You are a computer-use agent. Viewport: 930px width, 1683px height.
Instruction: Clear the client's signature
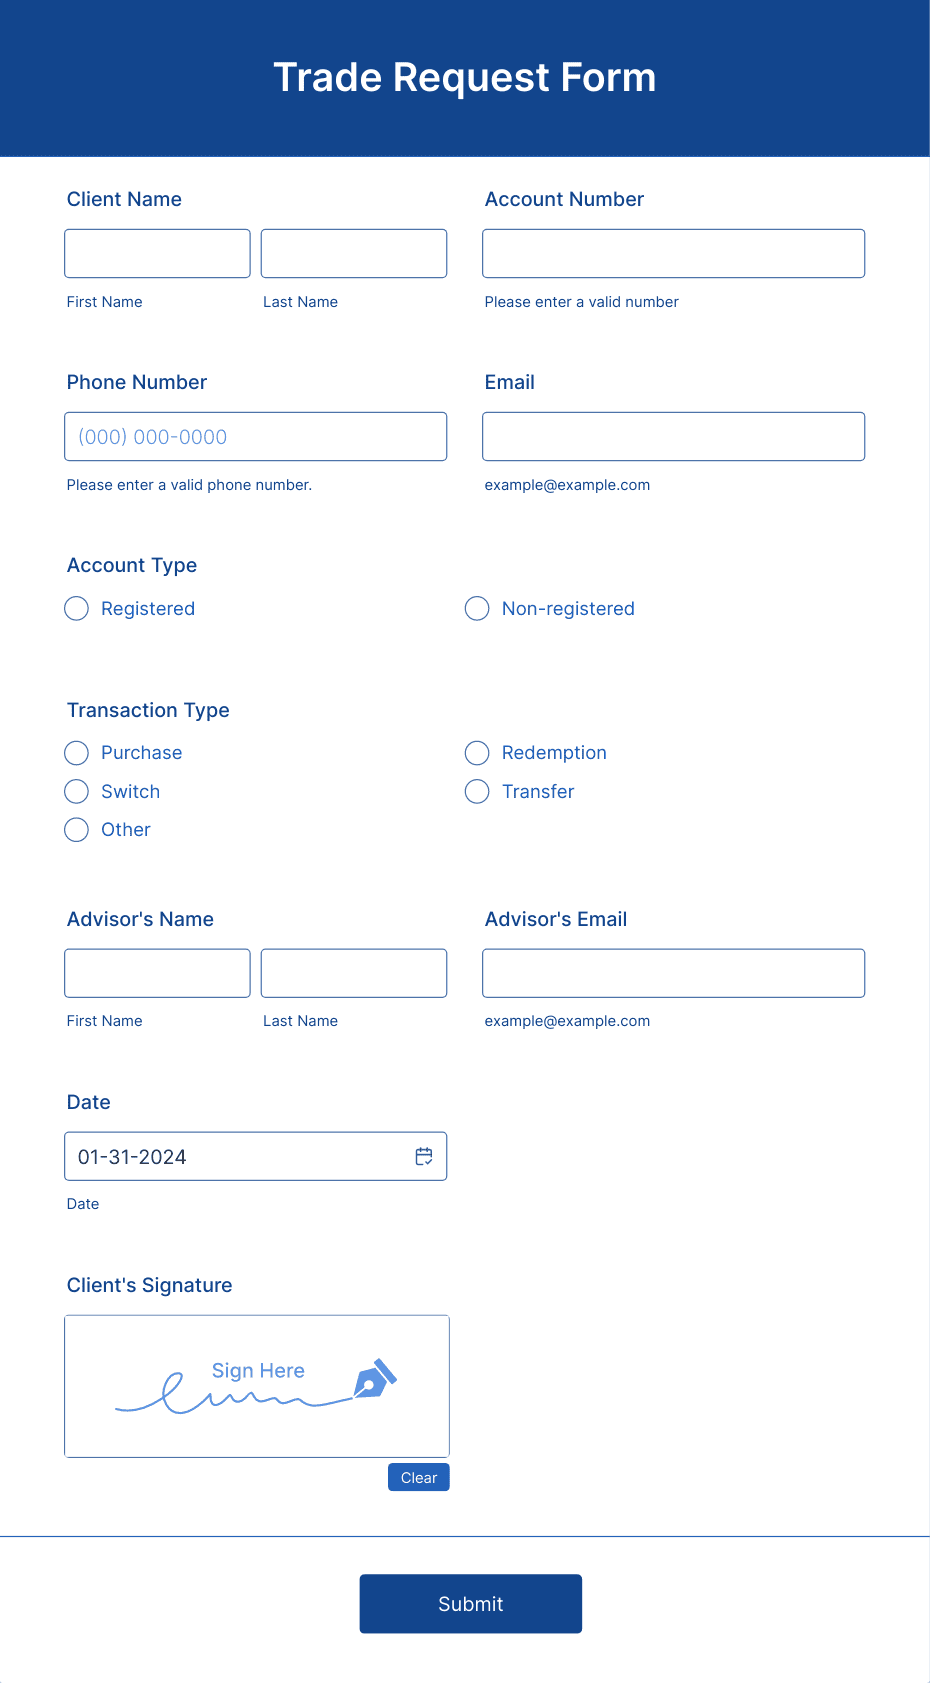(418, 1477)
